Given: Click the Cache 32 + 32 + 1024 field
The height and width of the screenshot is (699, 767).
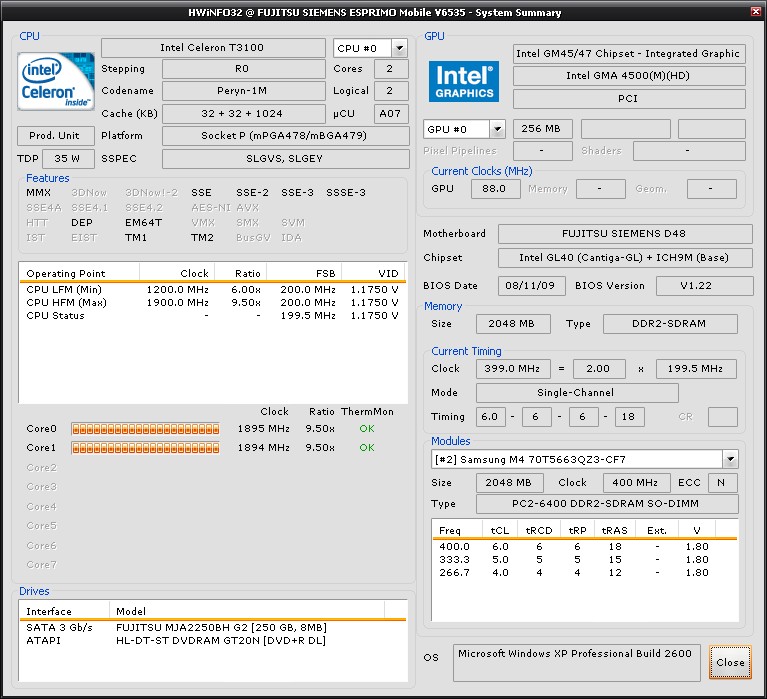Looking at the screenshot, I should coord(244,113).
